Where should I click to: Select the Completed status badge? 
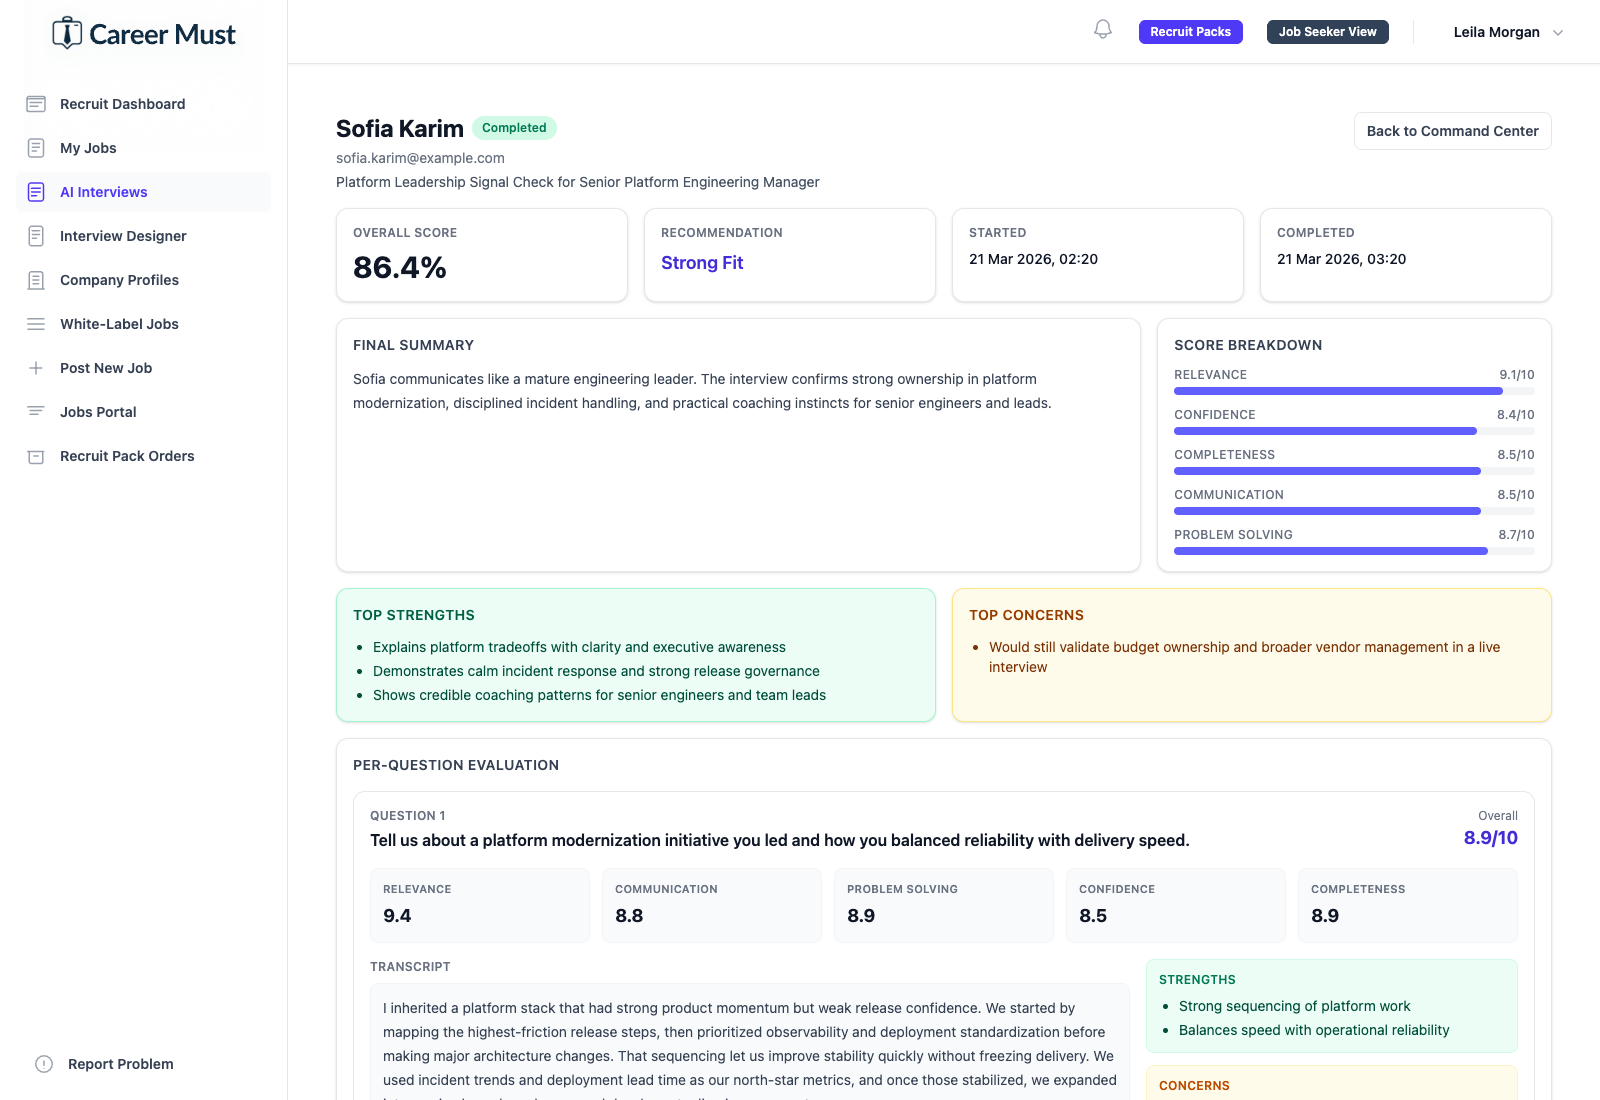tap(514, 127)
